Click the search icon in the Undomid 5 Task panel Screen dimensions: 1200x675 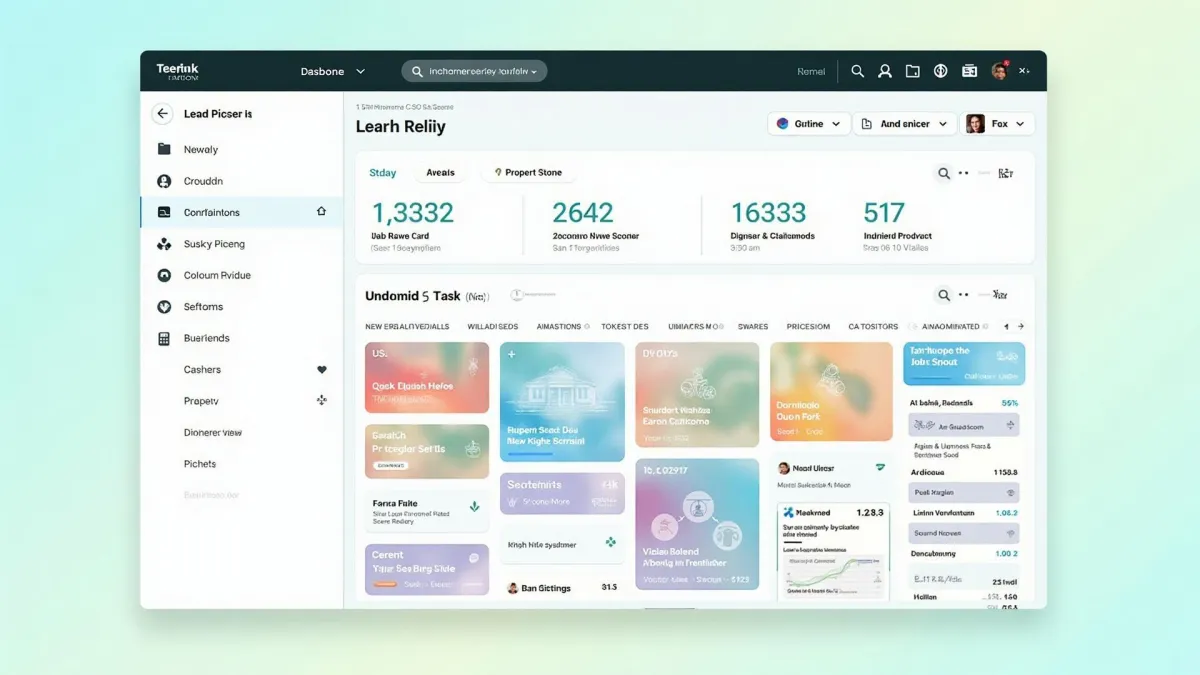(x=943, y=295)
